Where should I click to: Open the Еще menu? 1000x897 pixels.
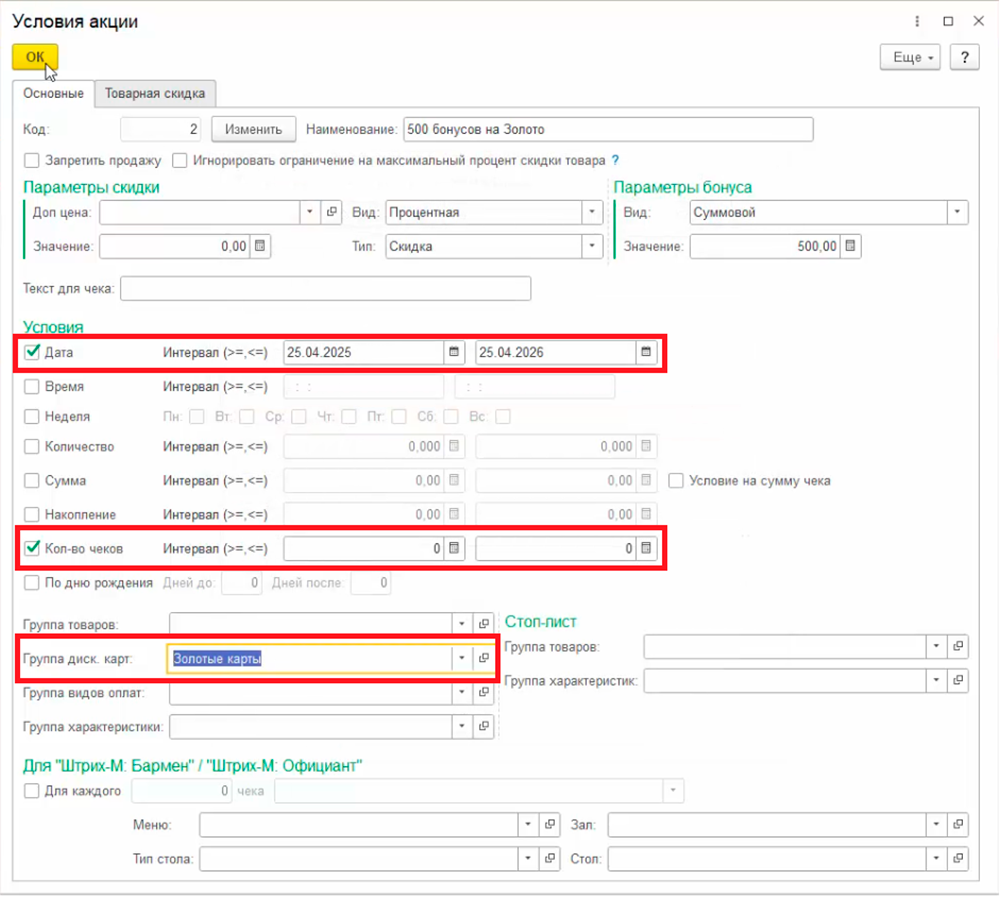(910, 58)
